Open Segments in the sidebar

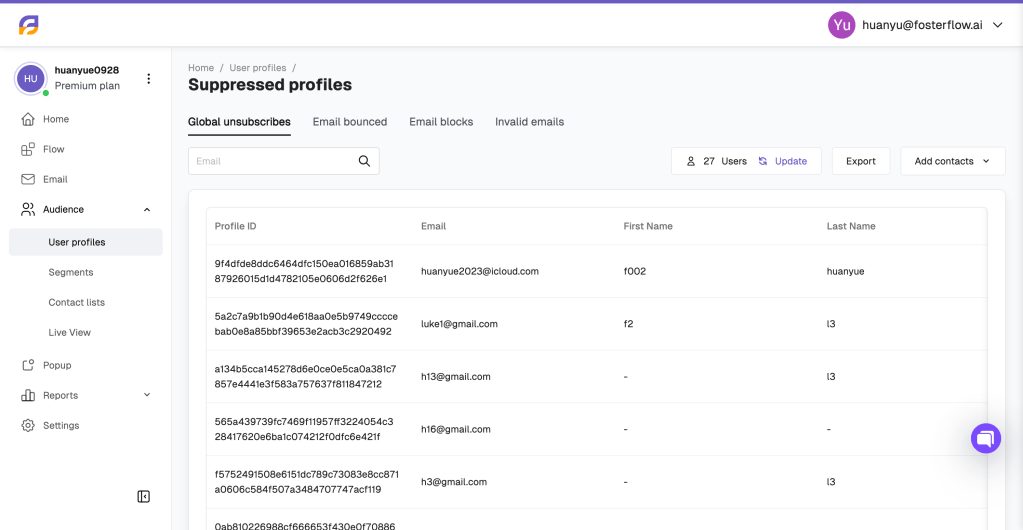point(70,272)
